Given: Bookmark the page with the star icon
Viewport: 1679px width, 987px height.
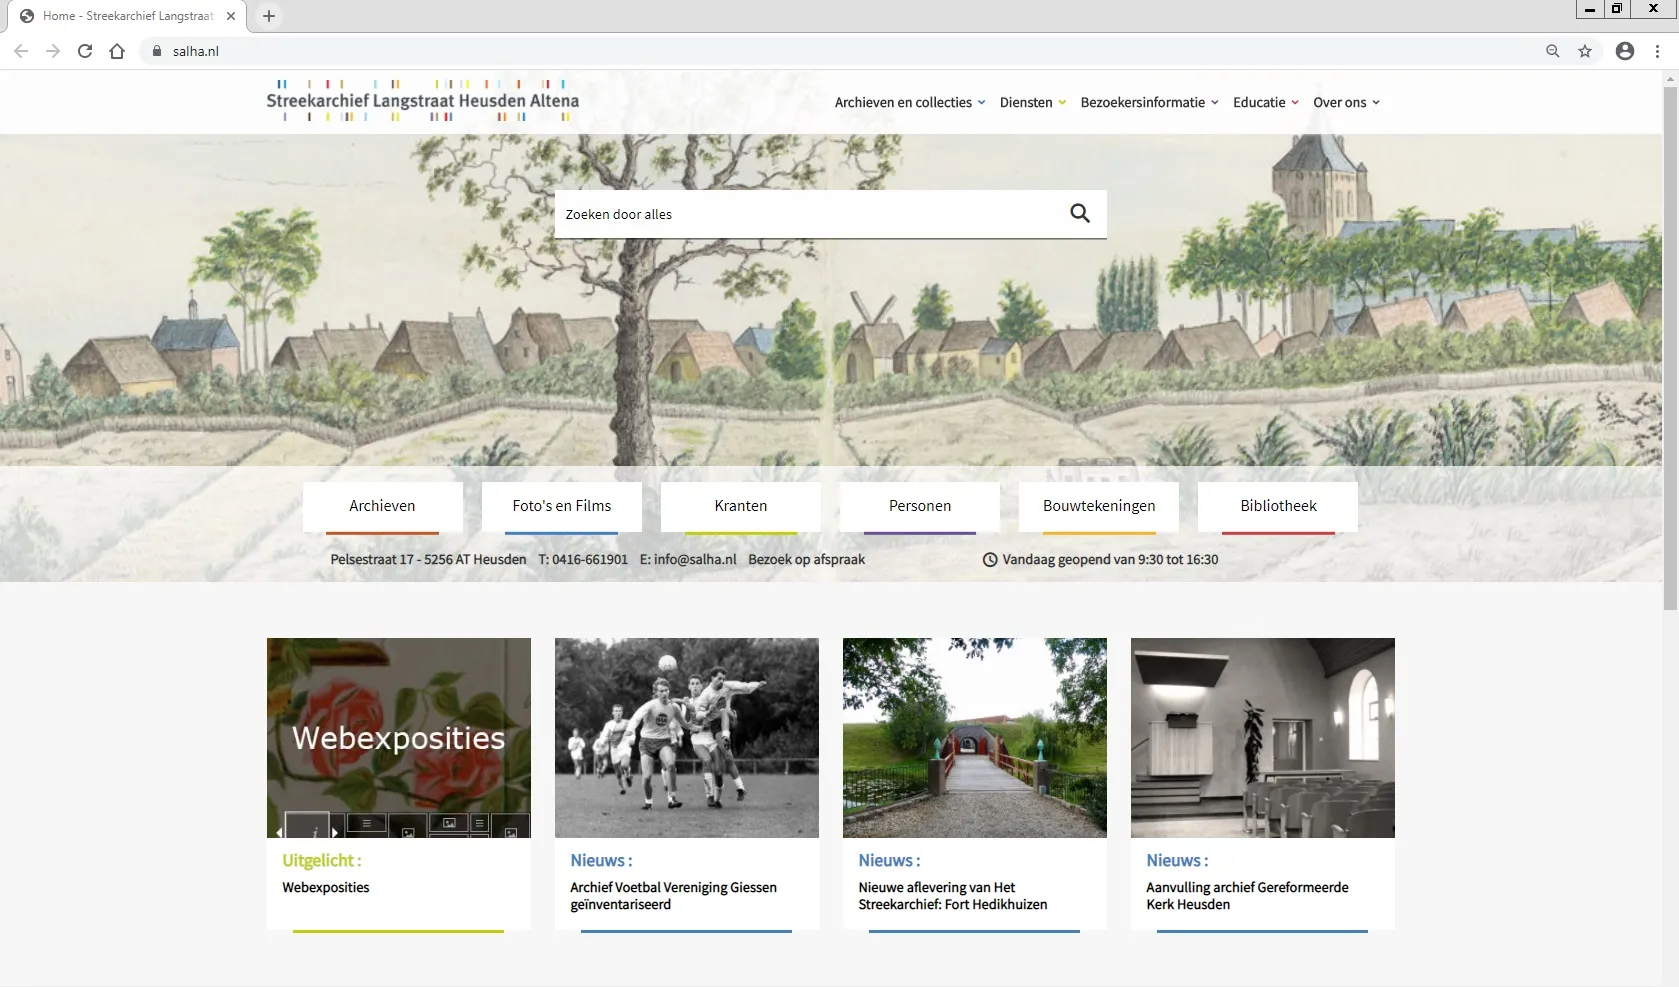Looking at the screenshot, I should click(x=1585, y=51).
